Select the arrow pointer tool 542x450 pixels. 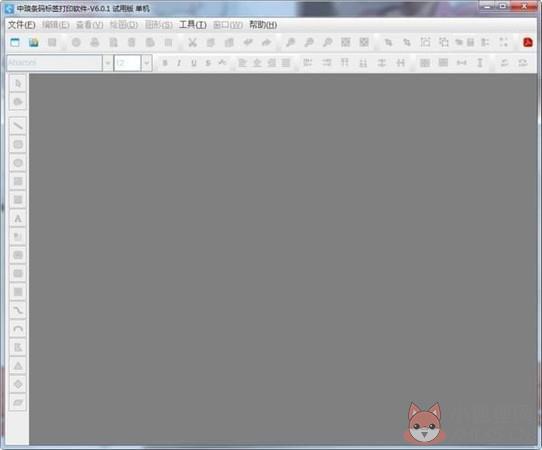(18, 83)
